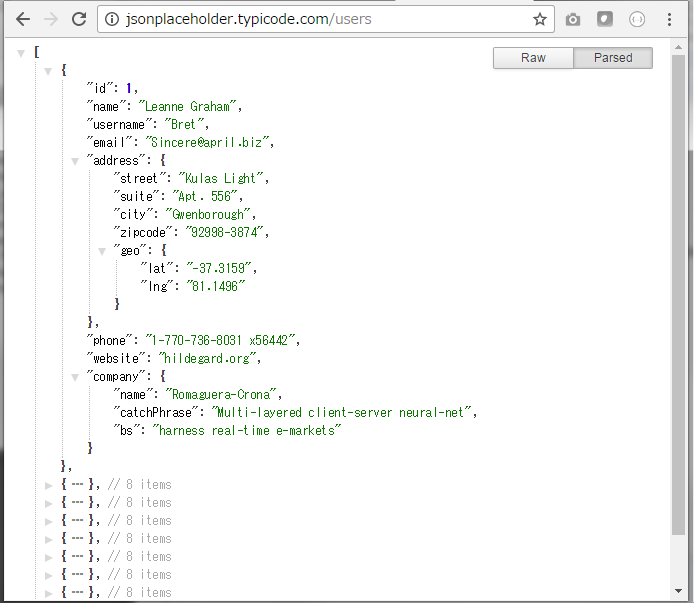The height and width of the screenshot is (603, 694).
Task: Expand the fourth collapsed 8 items object
Action: tap(48, 539)
